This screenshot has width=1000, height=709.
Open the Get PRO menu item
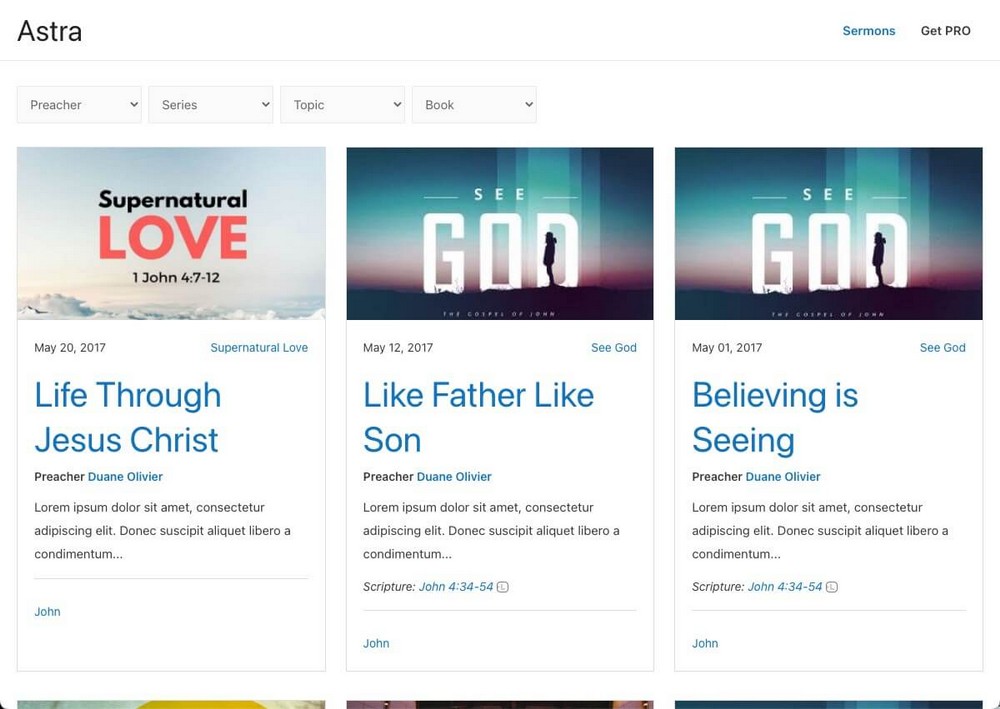945,31
